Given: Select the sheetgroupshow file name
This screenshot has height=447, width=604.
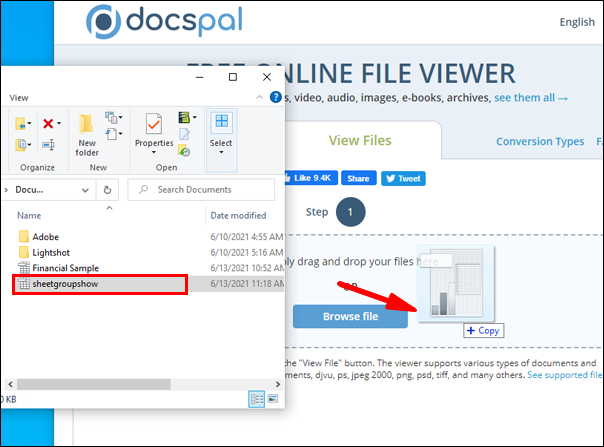Looking at the screenshot, I should [x=65, y=284].
